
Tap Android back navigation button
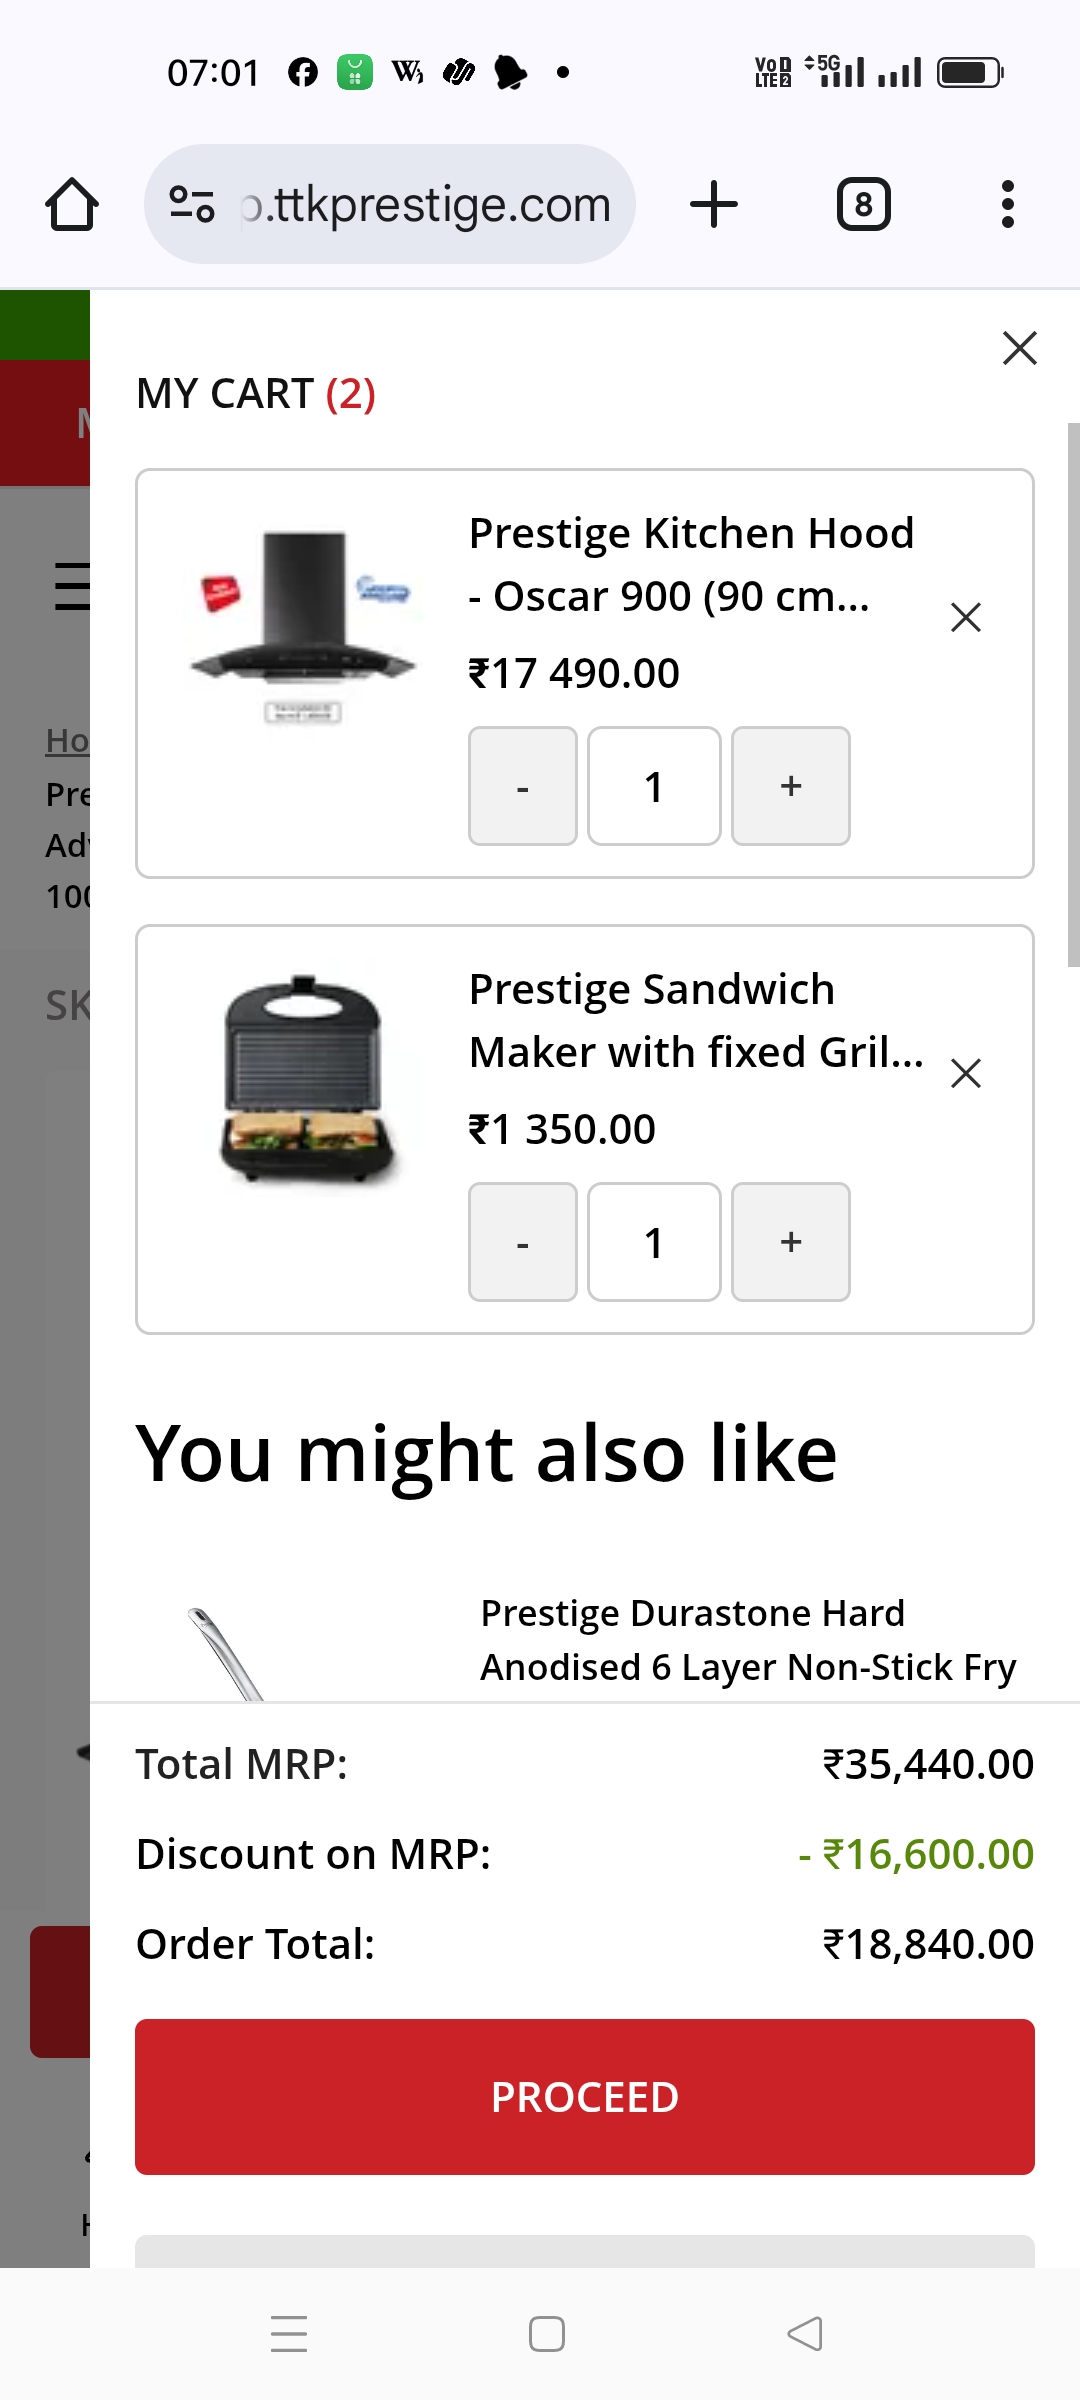[x=805, y=2334]
